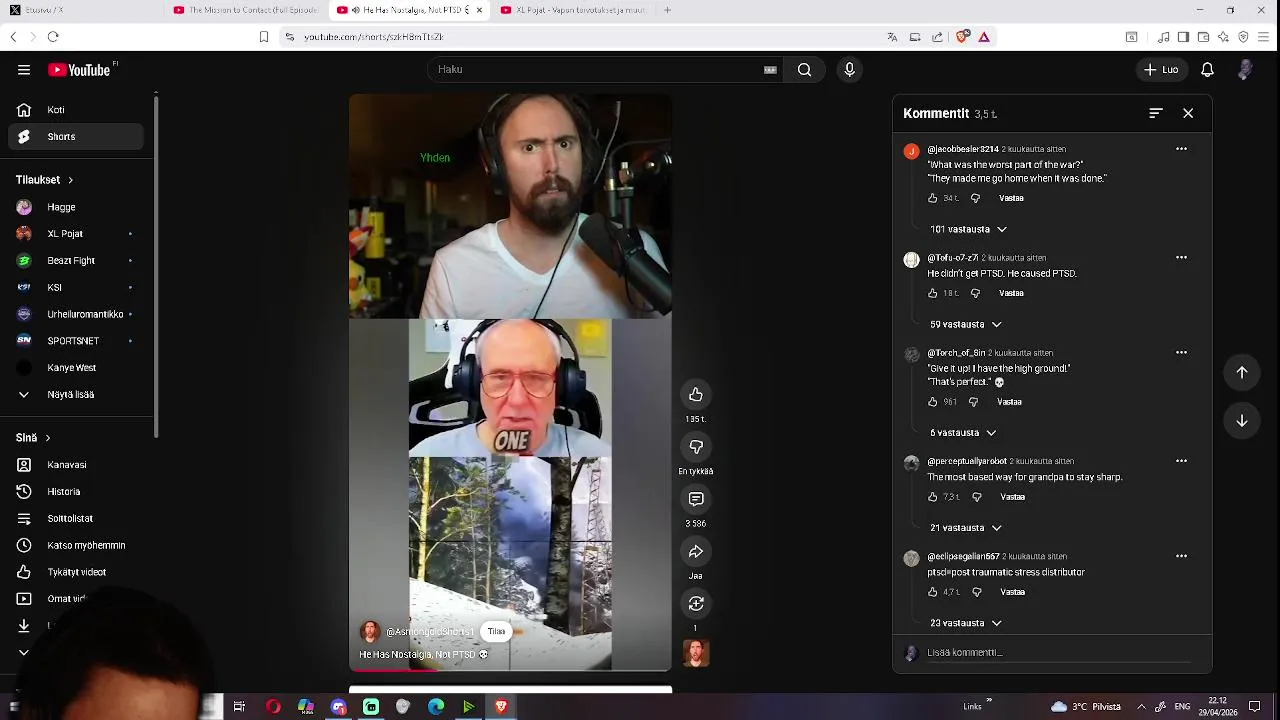Click Luo create button
Screen dimensions: 1280x720
tap(1161, 70)
